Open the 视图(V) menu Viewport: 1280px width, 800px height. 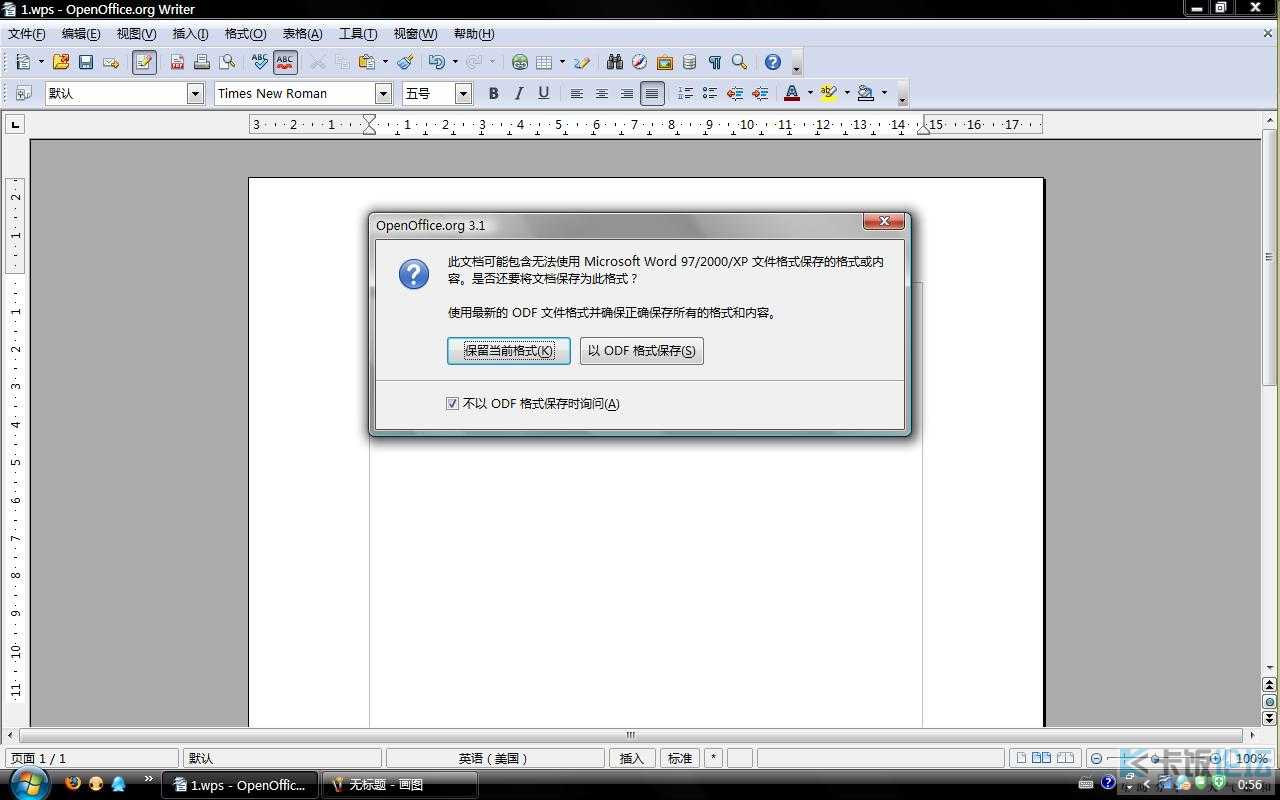tap(136, 34)
